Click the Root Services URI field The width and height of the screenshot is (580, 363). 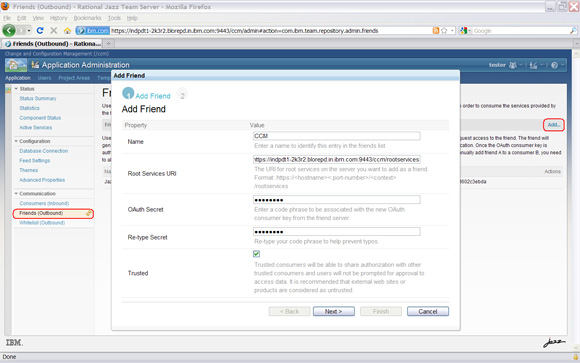click(337, 159)
